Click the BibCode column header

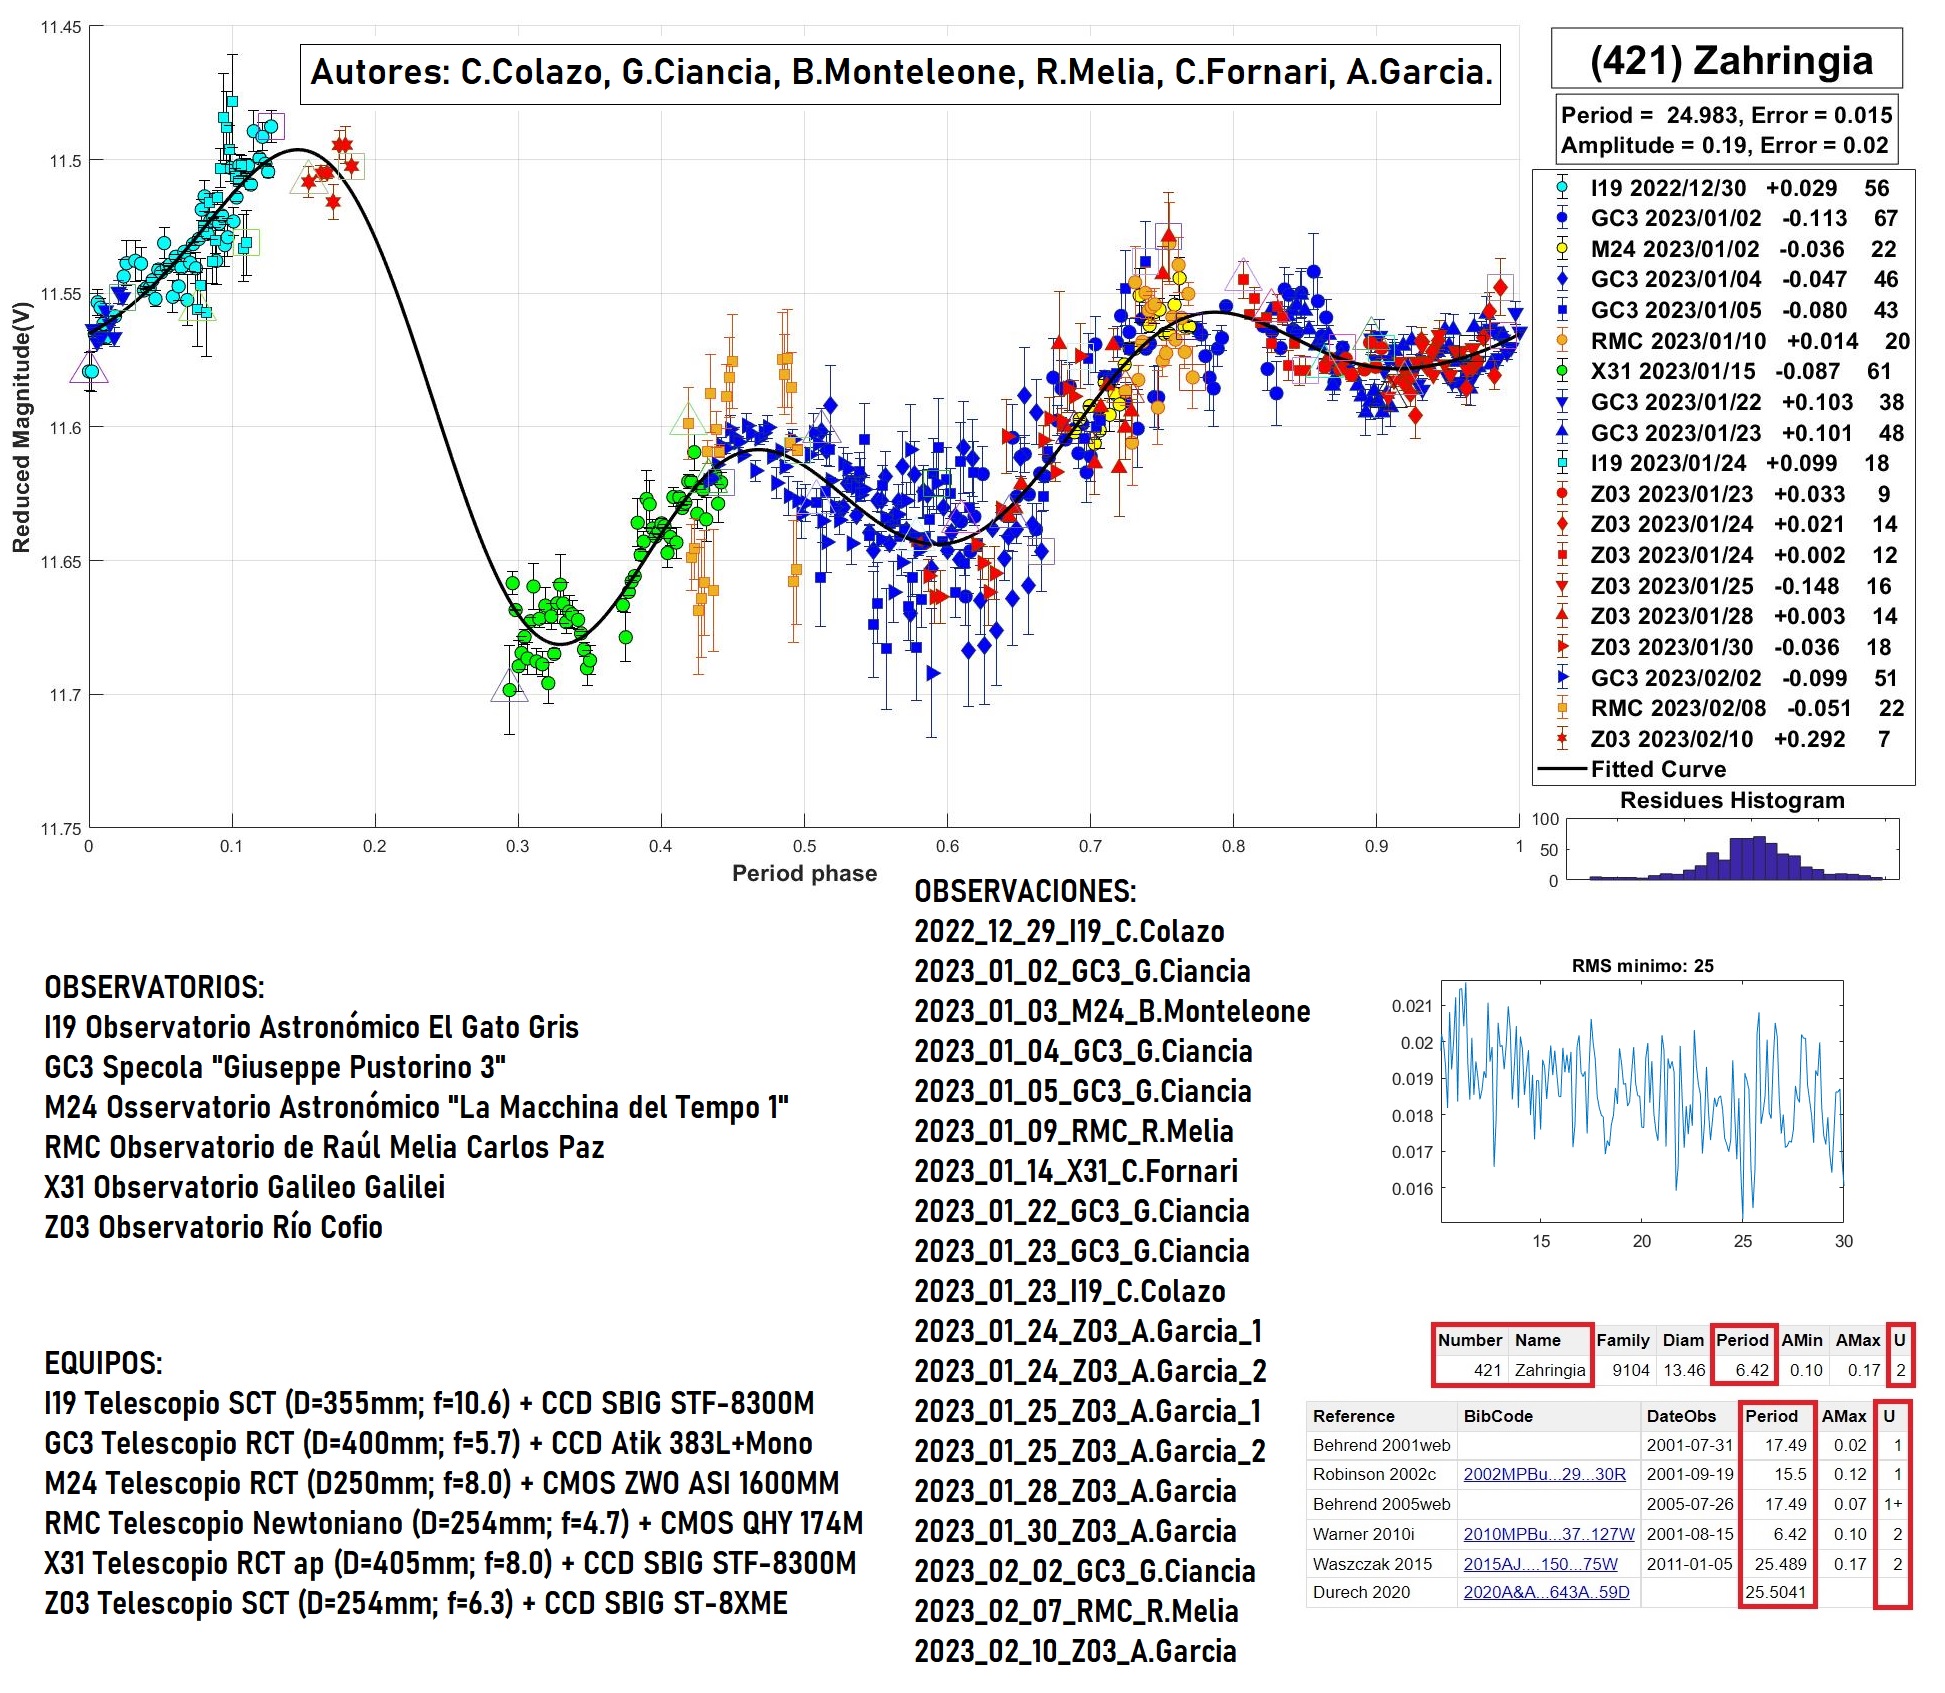1498,1416
